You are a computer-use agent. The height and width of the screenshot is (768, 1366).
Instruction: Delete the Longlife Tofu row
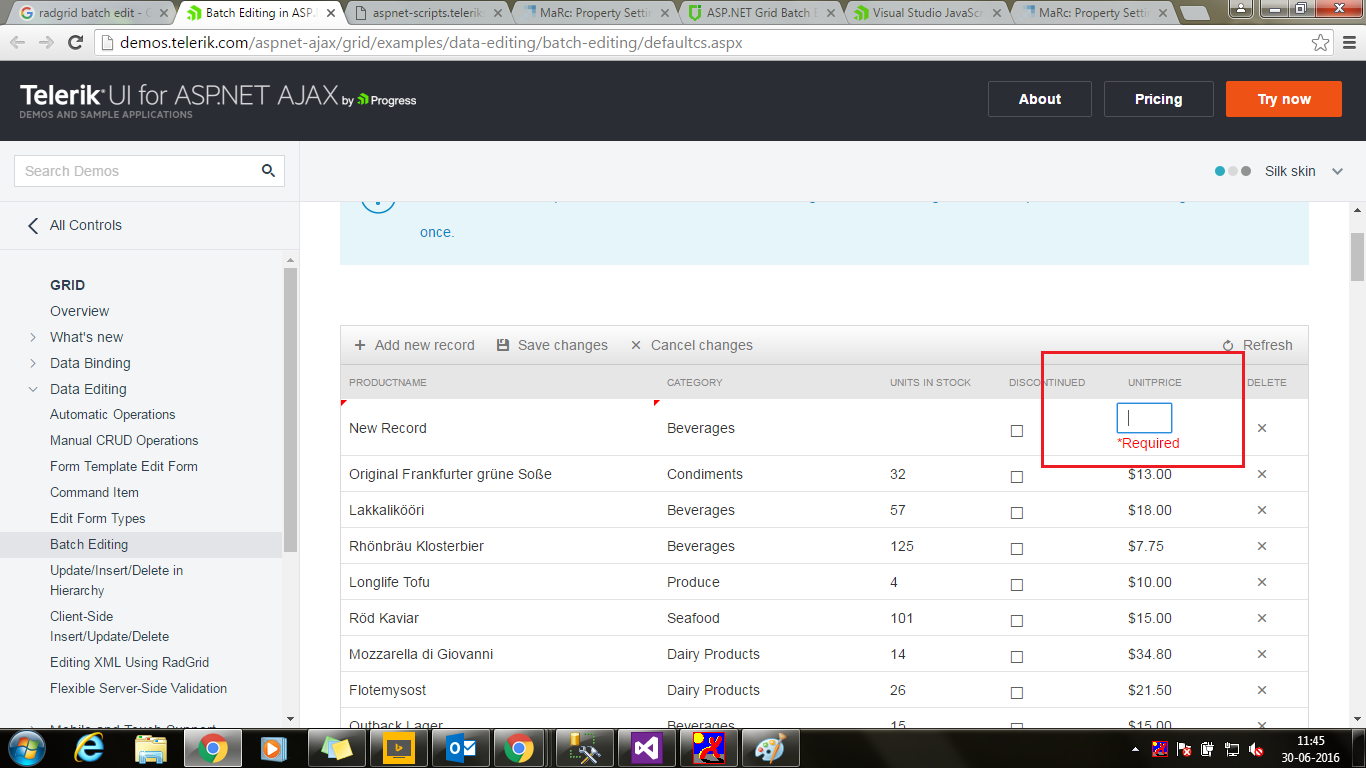point(1262,582)
